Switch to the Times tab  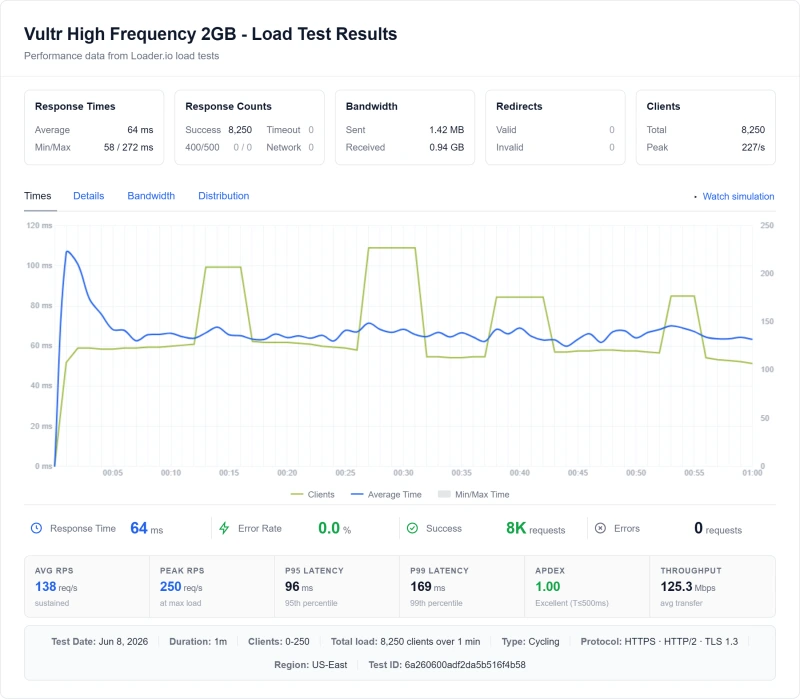coord(38,196)
